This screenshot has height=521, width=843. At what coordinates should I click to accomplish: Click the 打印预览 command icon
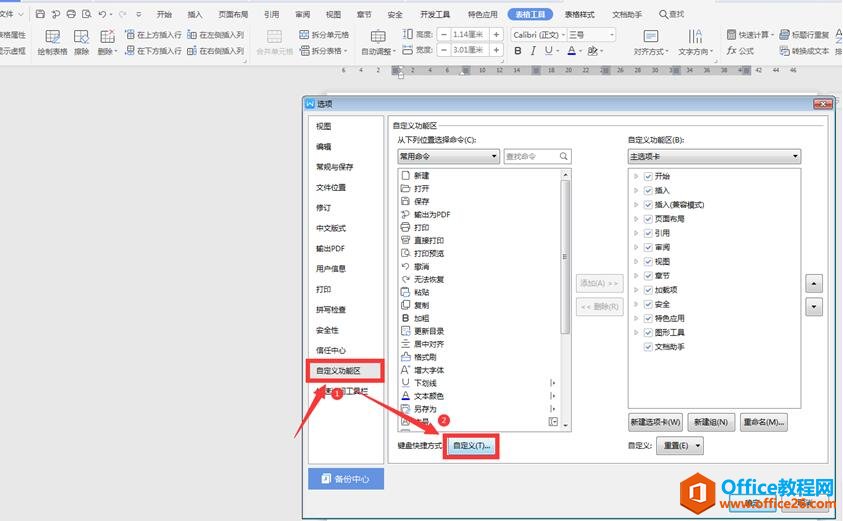(x=405, y=253)
